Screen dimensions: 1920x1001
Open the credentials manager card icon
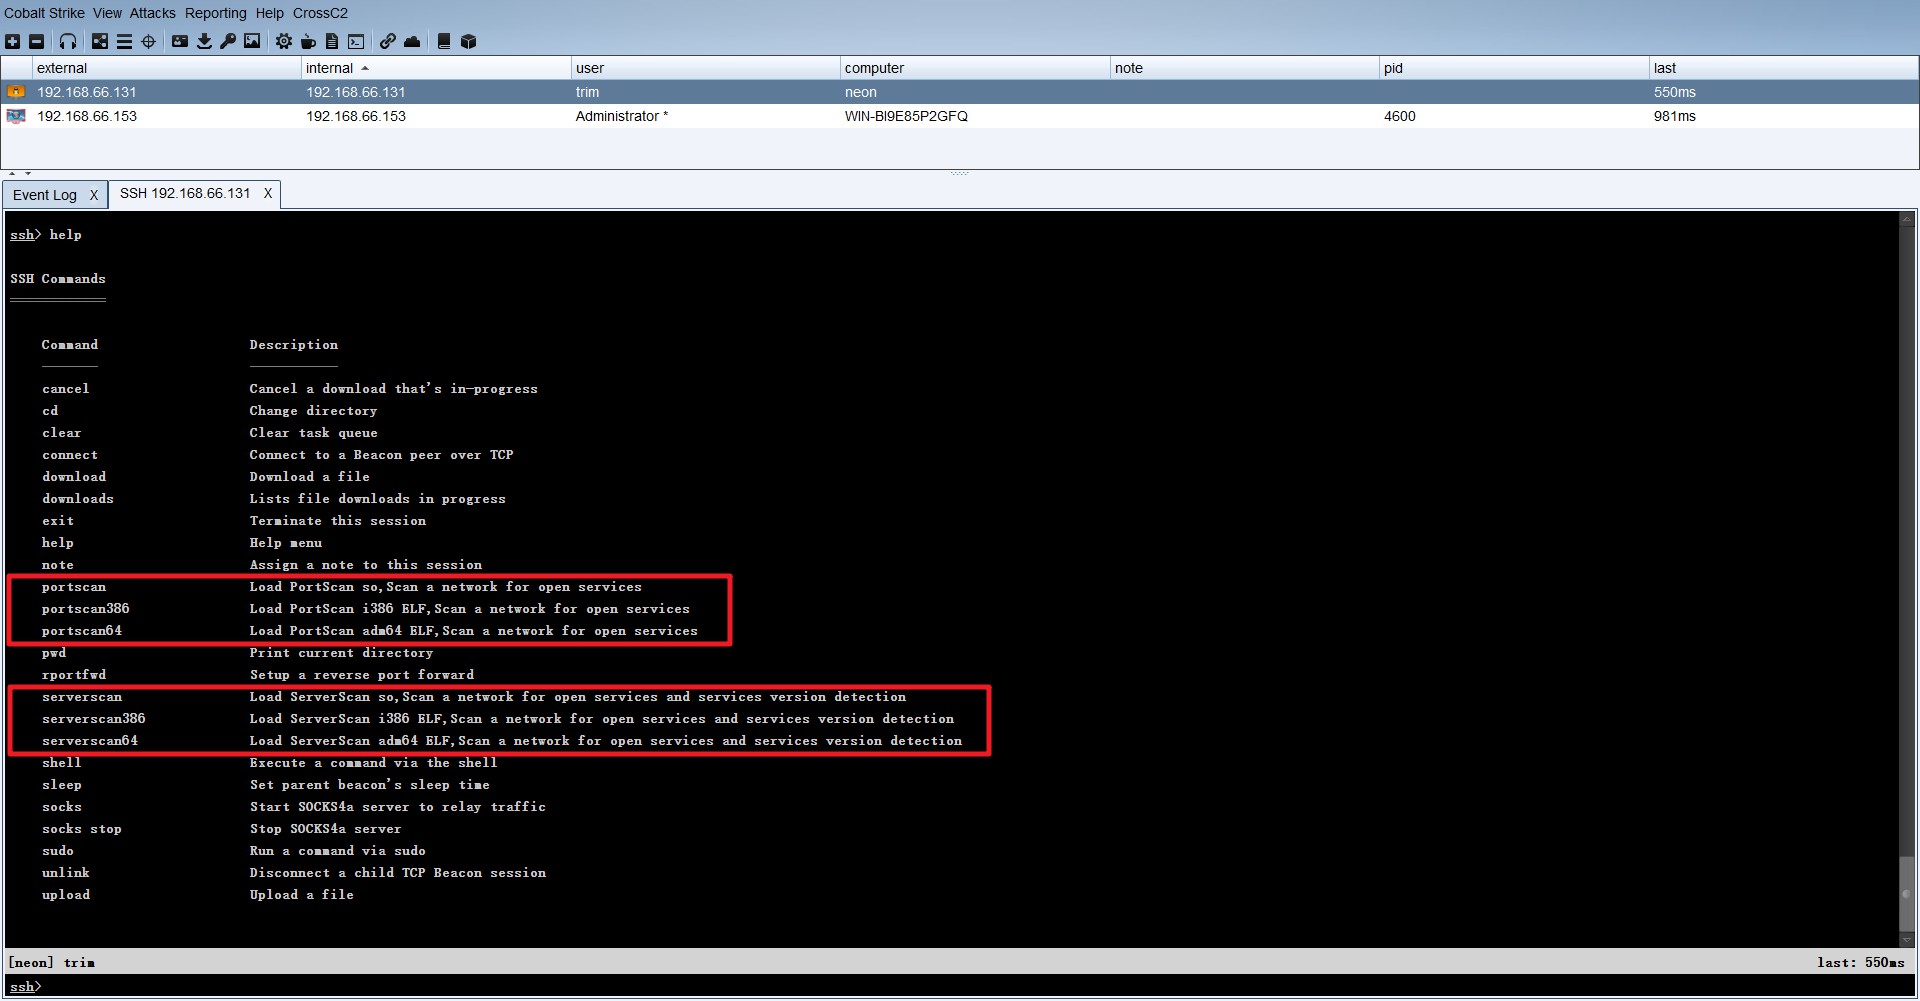(180, 41)
